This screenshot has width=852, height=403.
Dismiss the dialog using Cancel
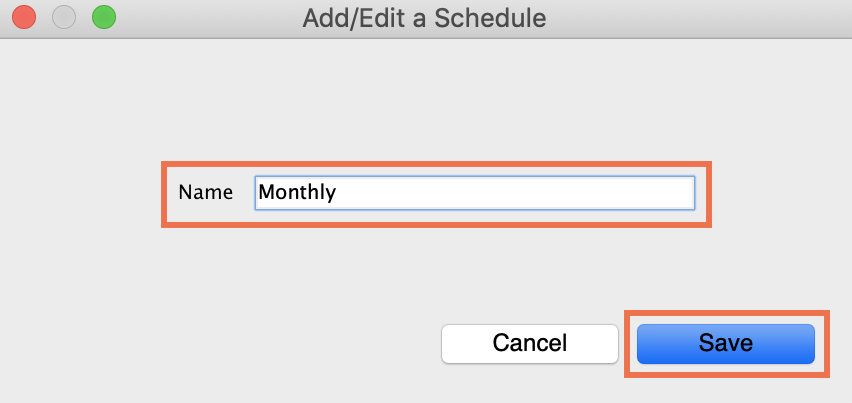click(x=529, y=343)
